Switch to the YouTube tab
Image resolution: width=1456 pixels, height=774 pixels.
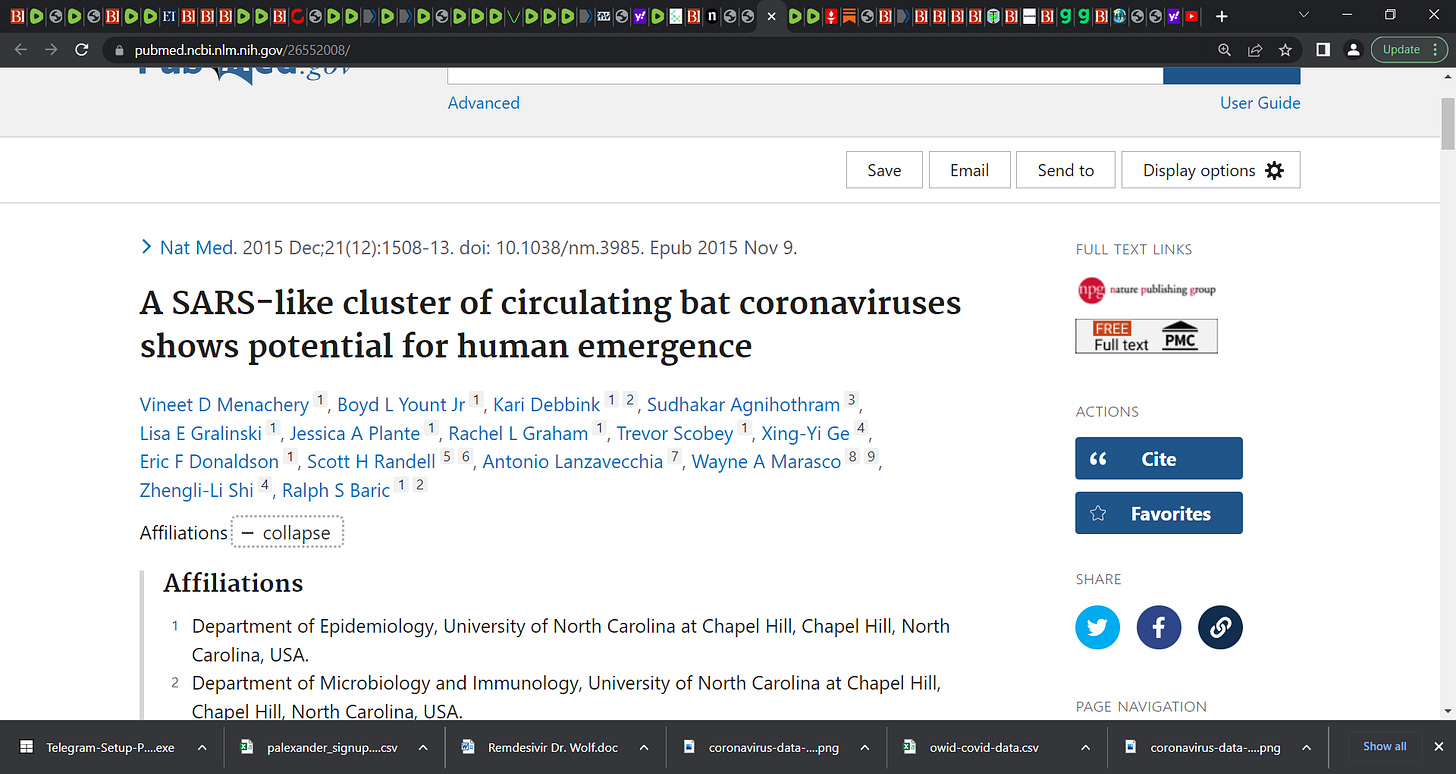(1191, 16)
